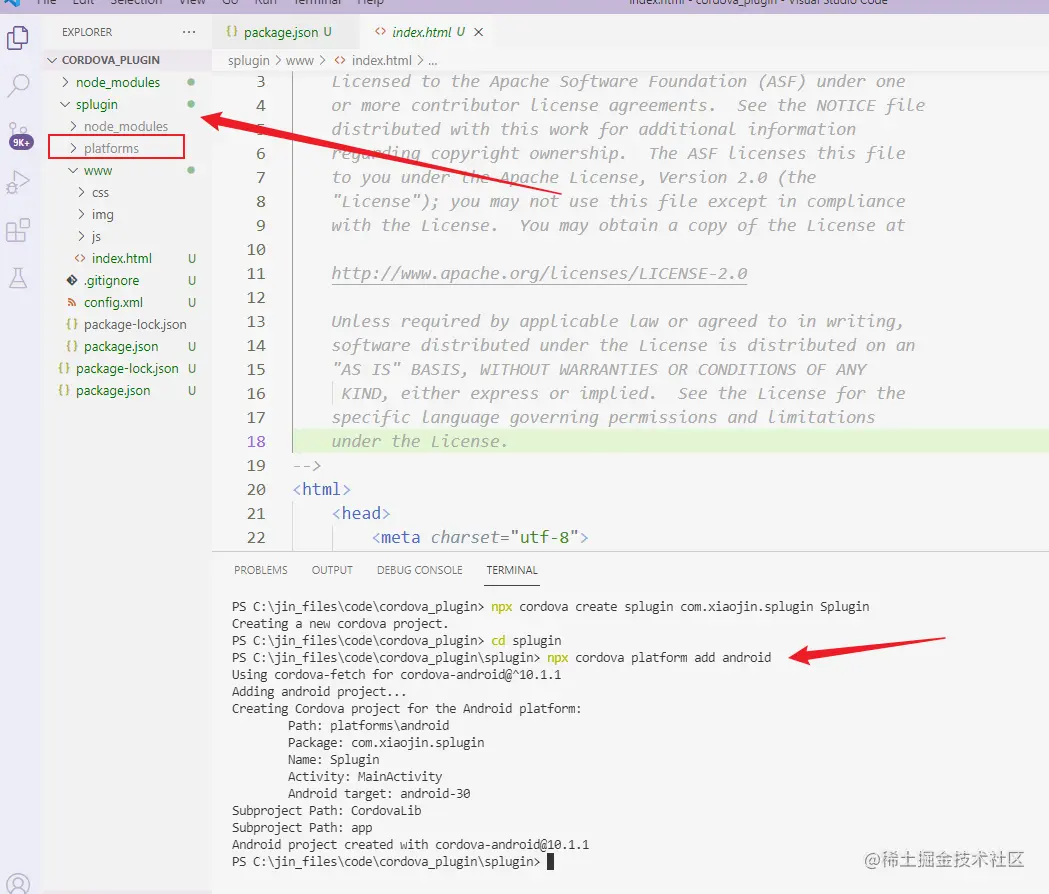Click www breadcrumb segment
Image resolution: width=1049 pixels, height=894 pixels.
[300, 60]
